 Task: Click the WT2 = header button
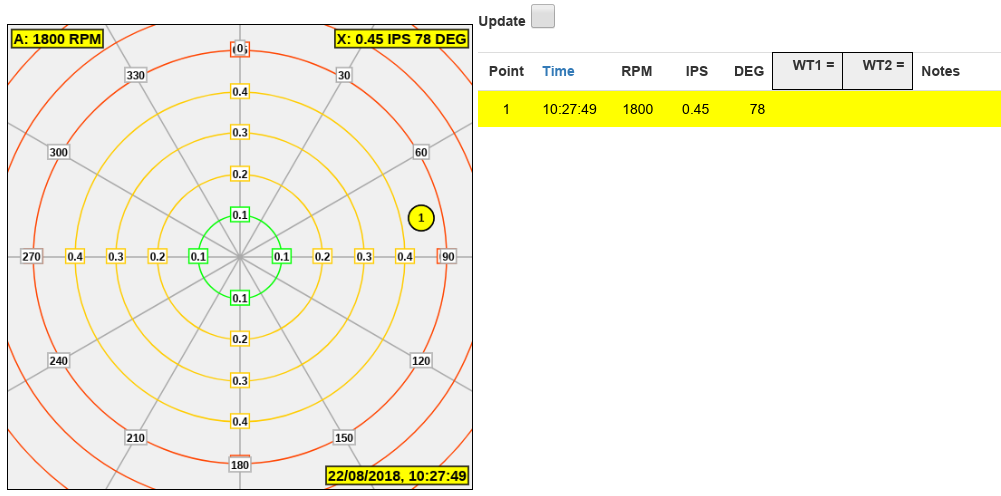point(877,71)
